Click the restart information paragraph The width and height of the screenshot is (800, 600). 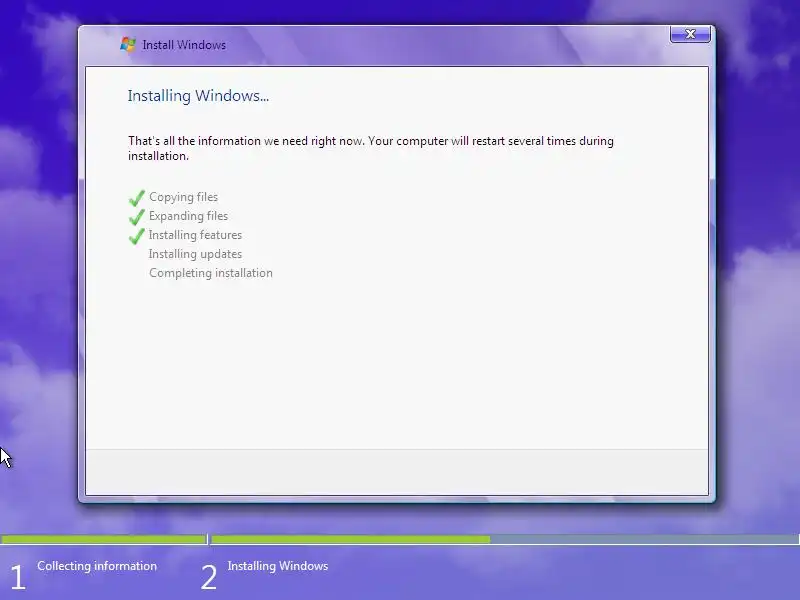tap(370, 148)
